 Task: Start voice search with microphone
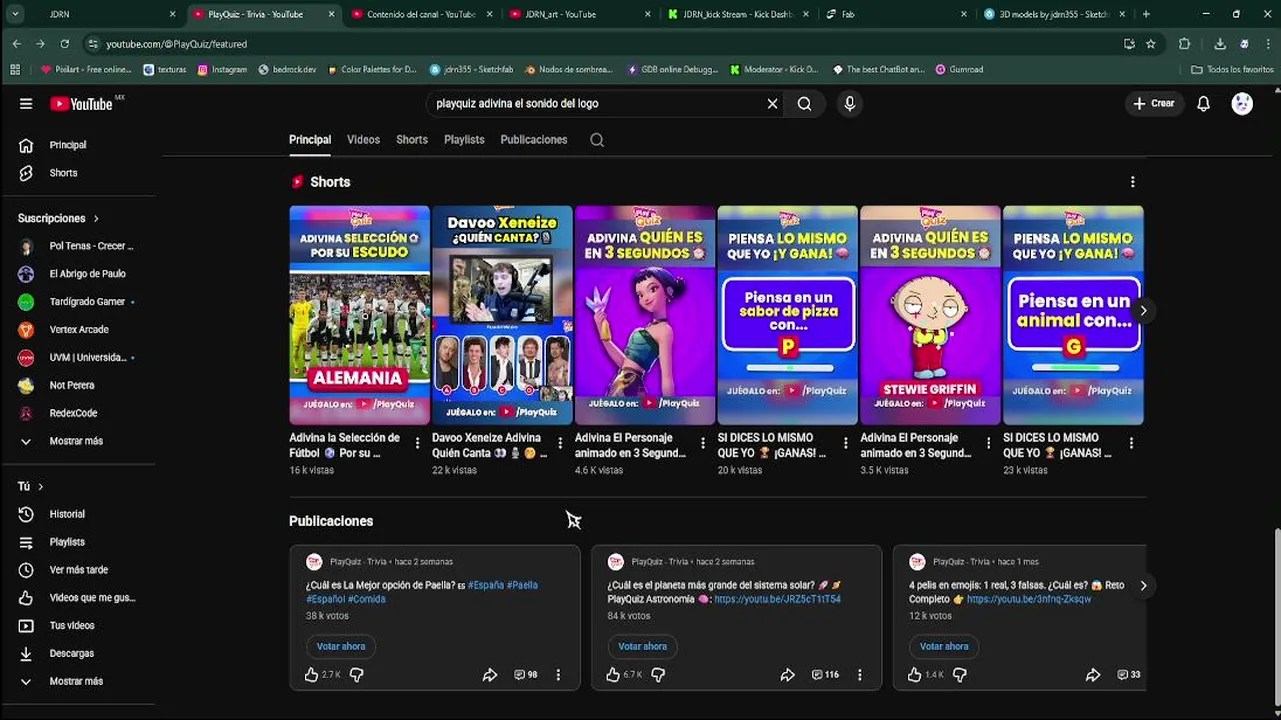[850, 104]
